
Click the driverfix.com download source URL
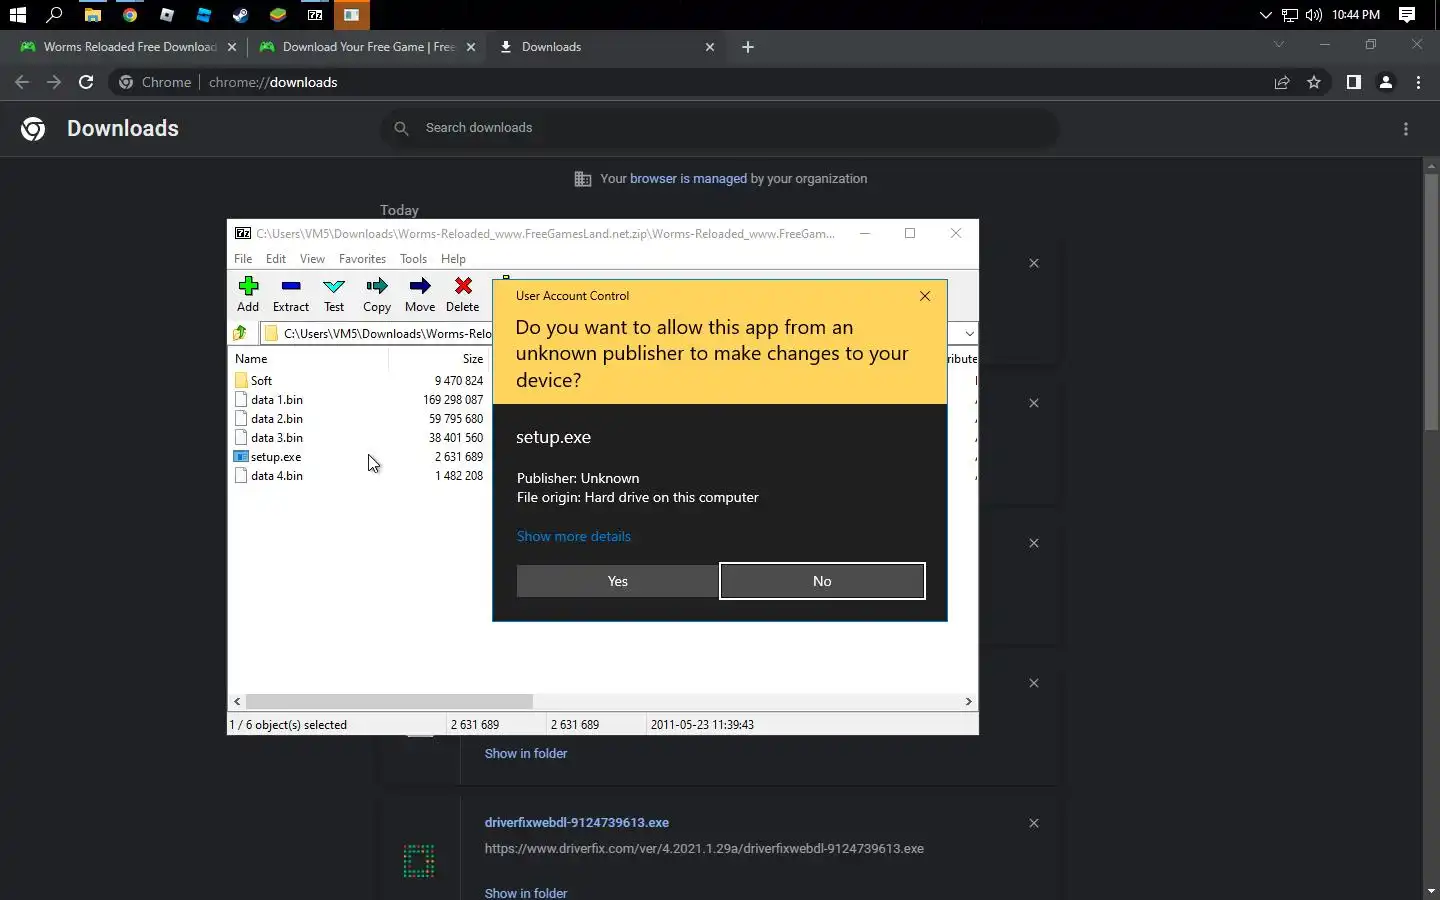[704, 849]
